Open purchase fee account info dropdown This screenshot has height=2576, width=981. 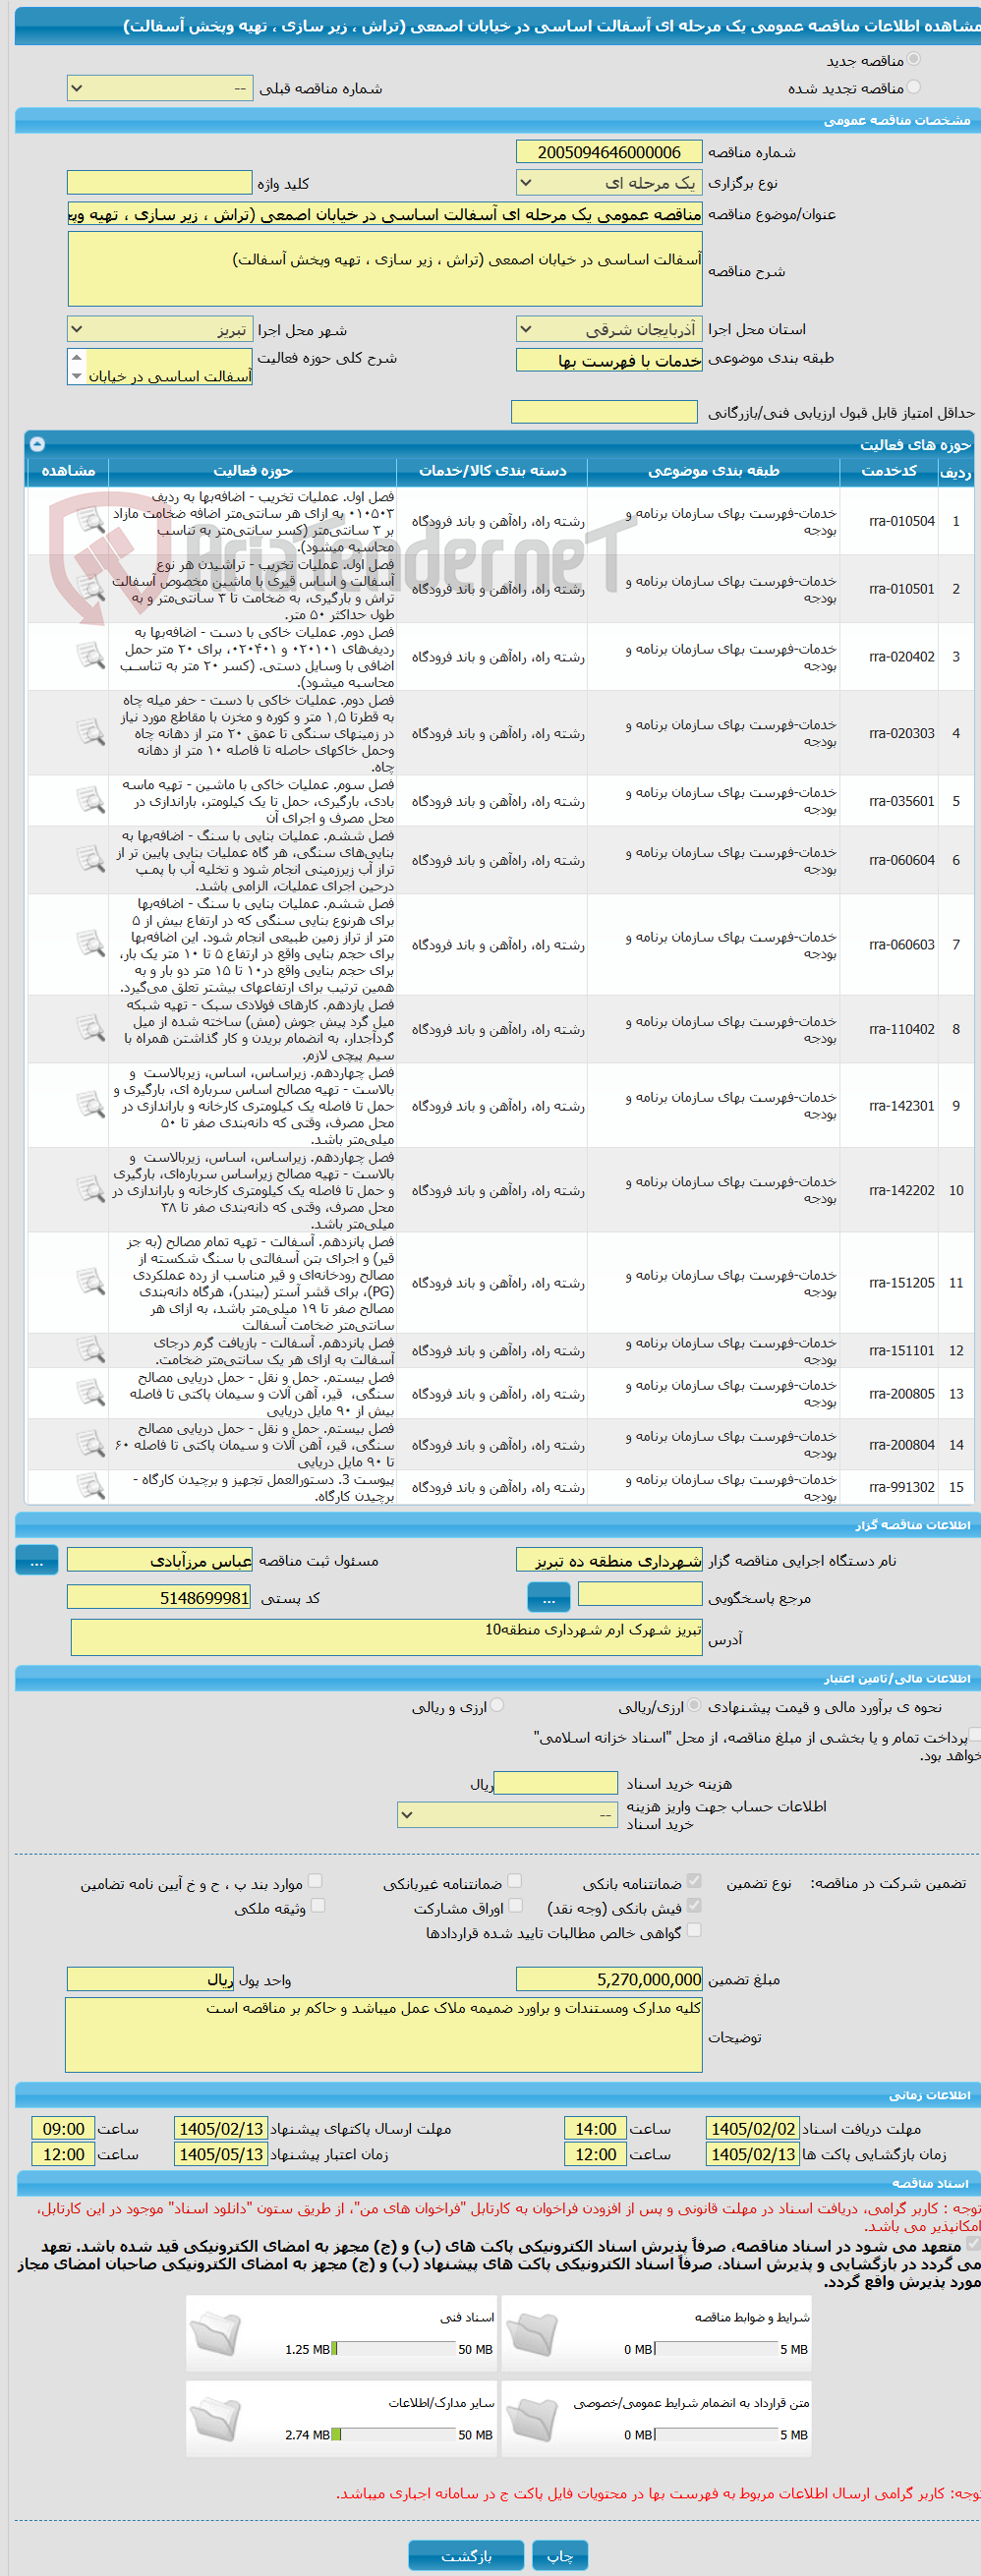click(x=507, y=1814)
